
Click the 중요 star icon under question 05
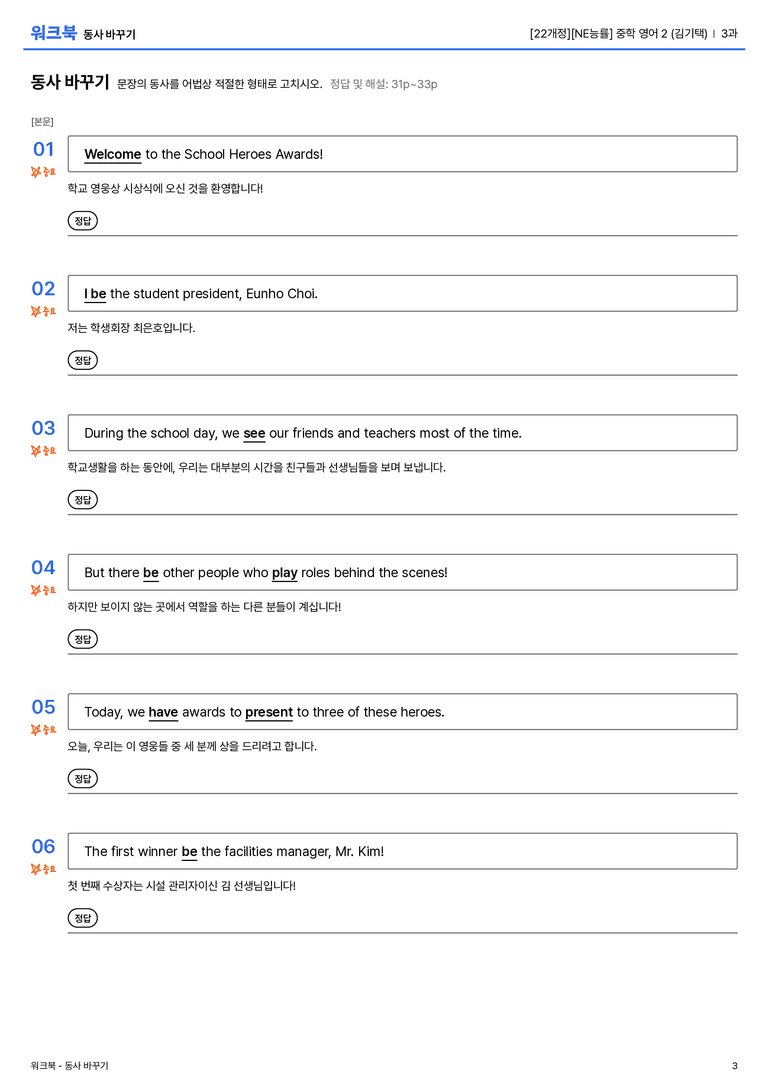click(x=43, y=729)
